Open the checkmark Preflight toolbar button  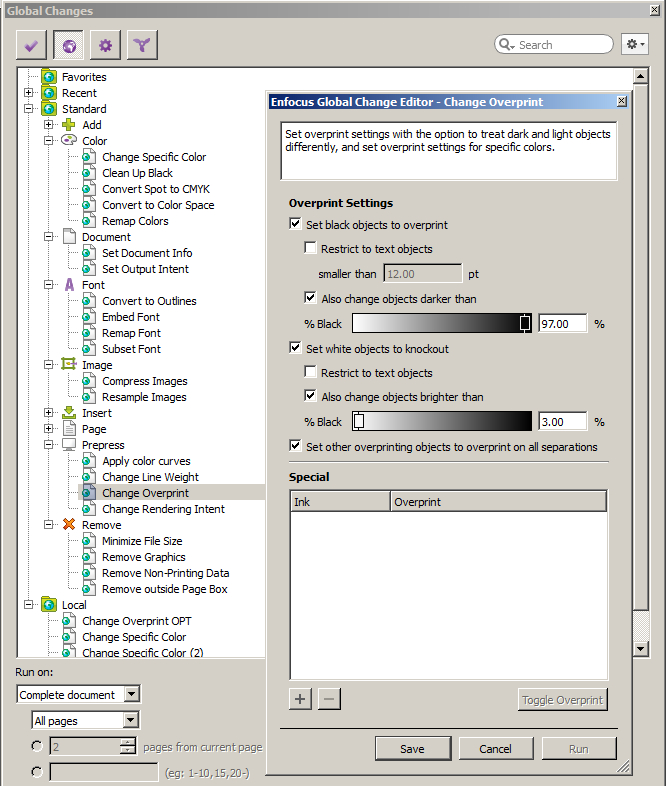pos(31,46)
